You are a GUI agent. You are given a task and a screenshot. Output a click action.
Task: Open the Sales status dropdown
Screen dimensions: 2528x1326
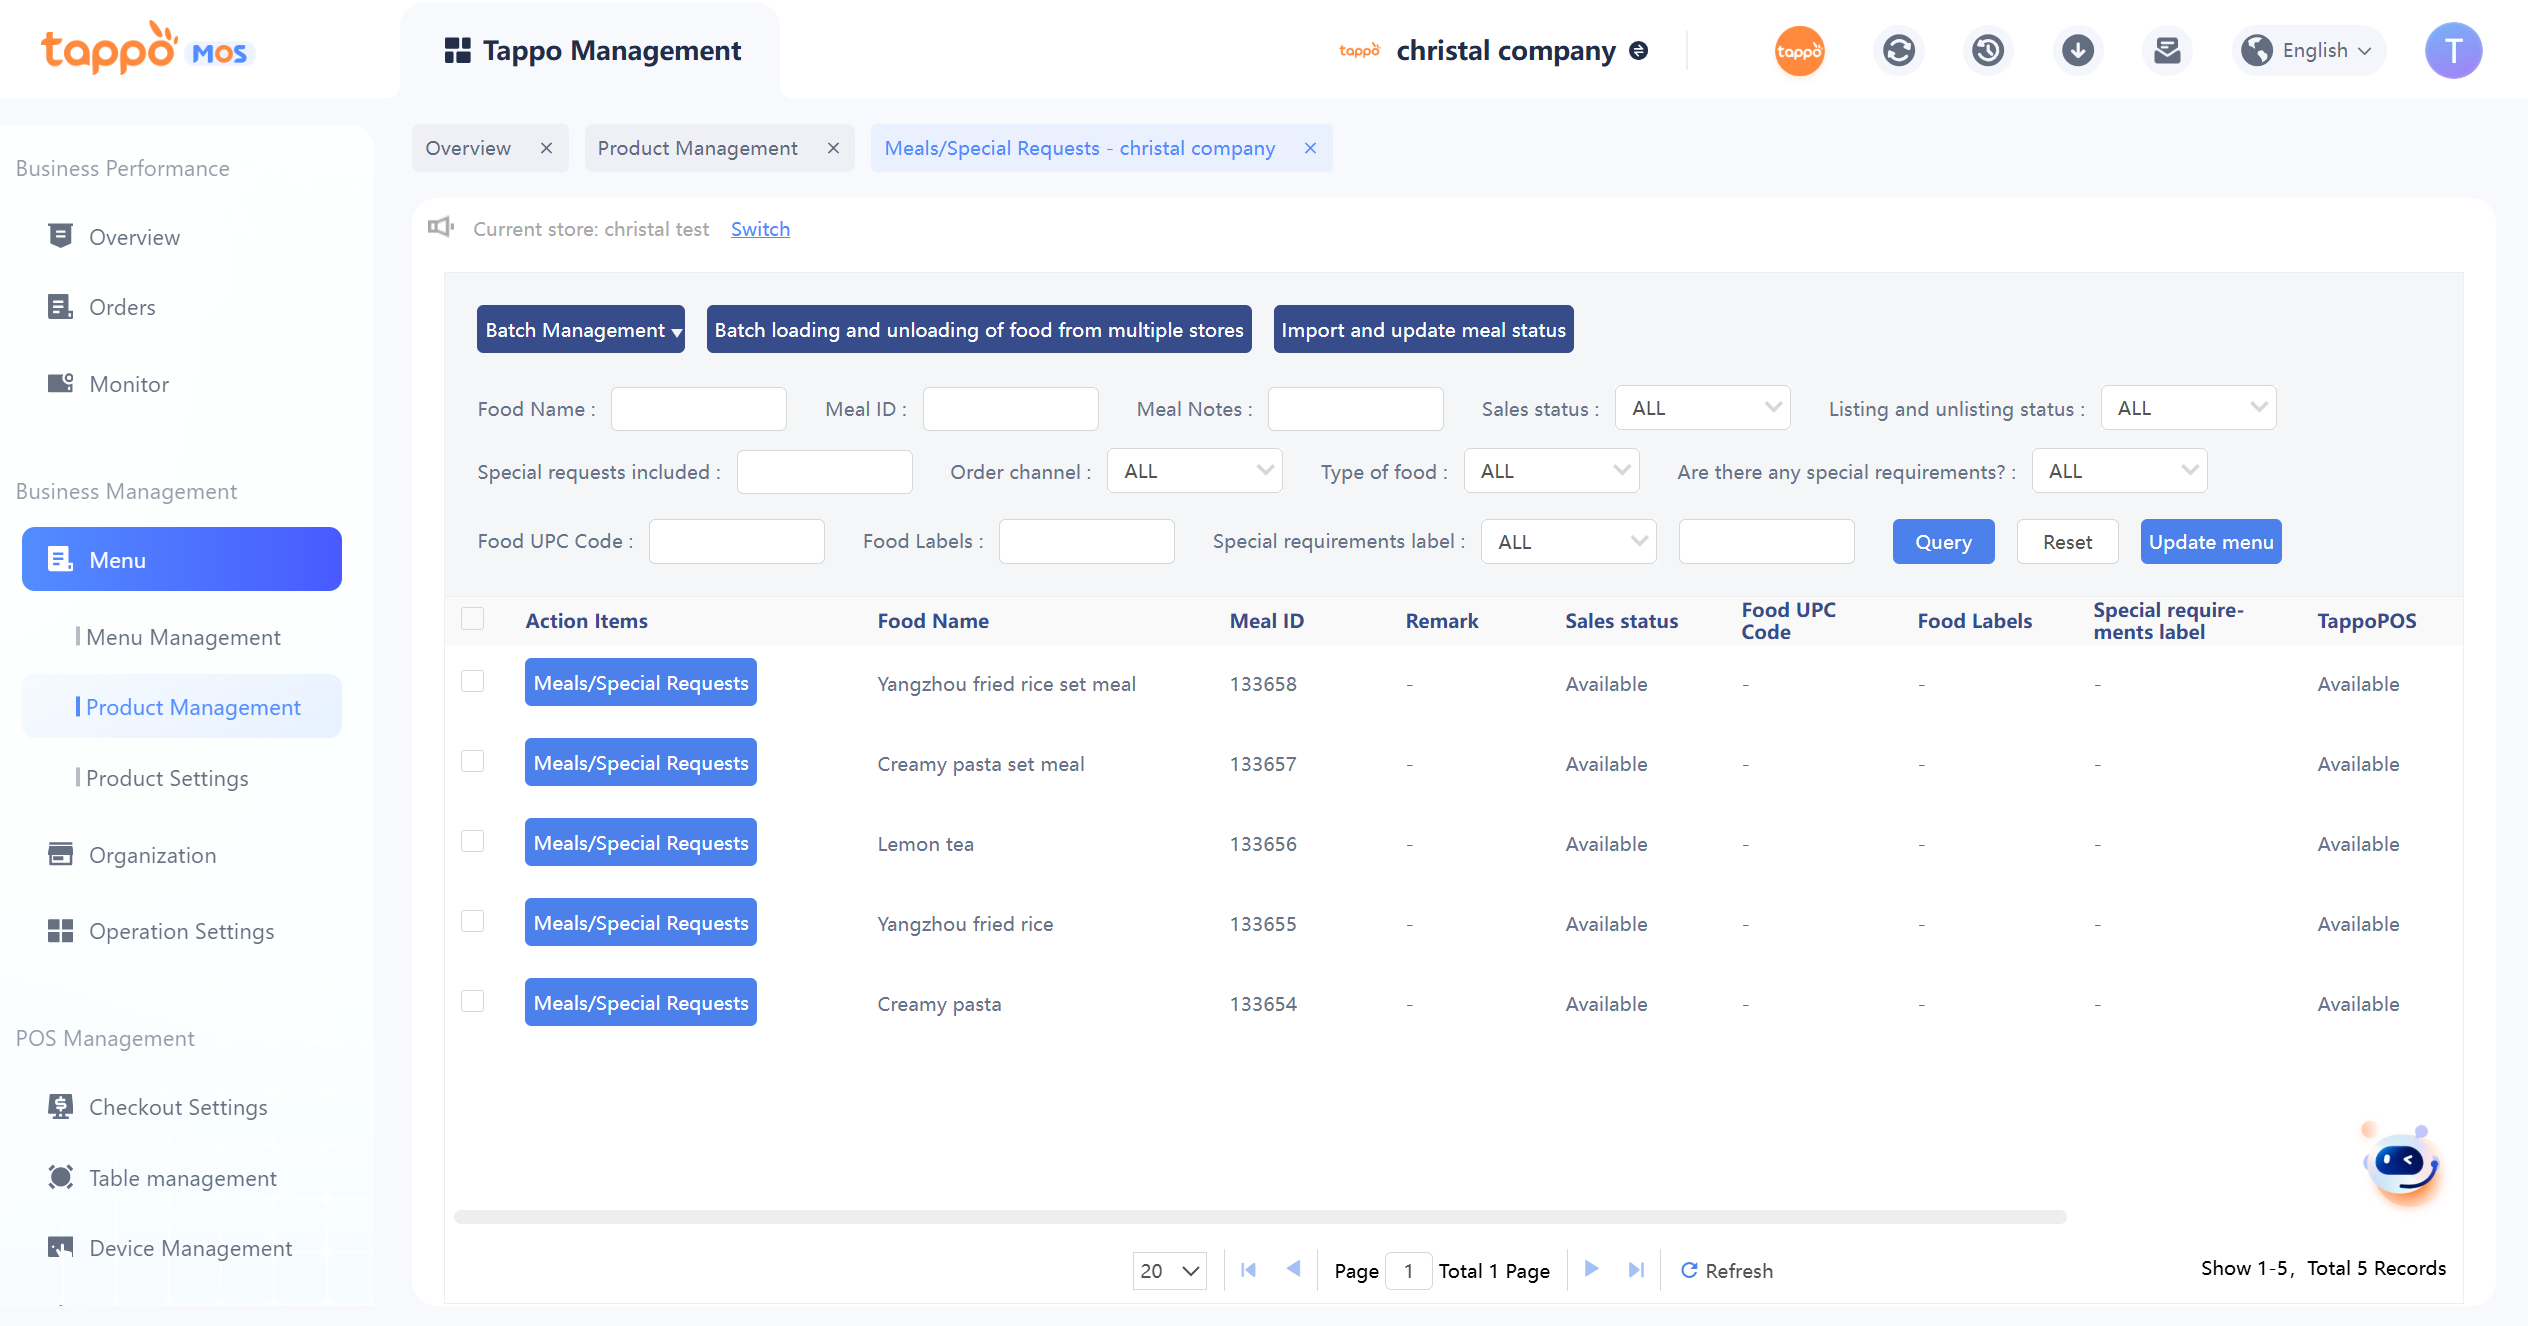tap(1702, 408)
